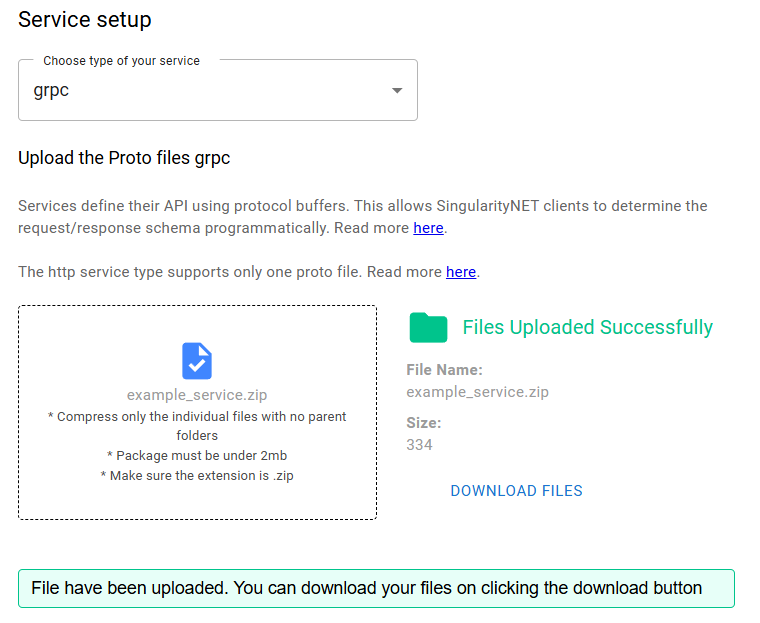Click the 'Make sure the extension is .zip' note
This screenshot has height=623, width=760.
[197, 476]
